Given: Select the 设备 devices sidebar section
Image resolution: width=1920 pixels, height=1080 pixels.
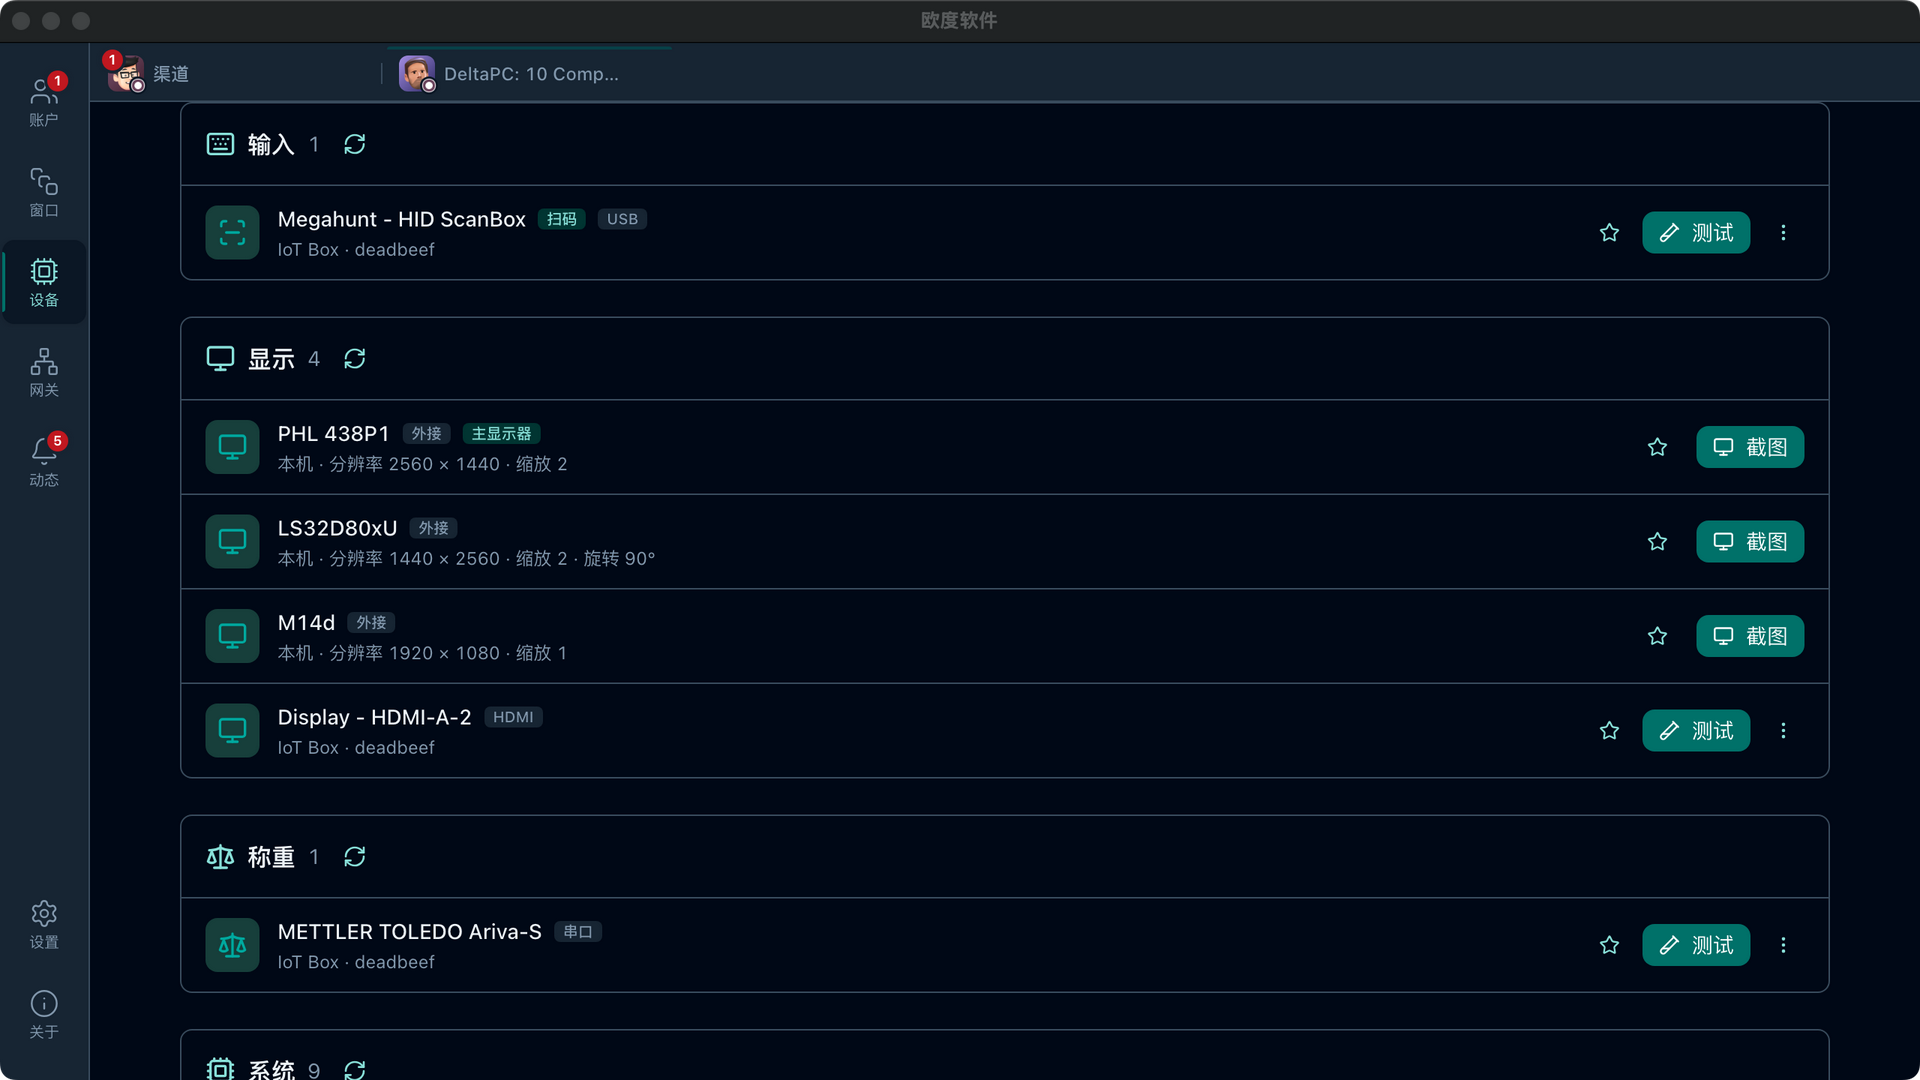Looking at the screenshot, I should [44, 282].
